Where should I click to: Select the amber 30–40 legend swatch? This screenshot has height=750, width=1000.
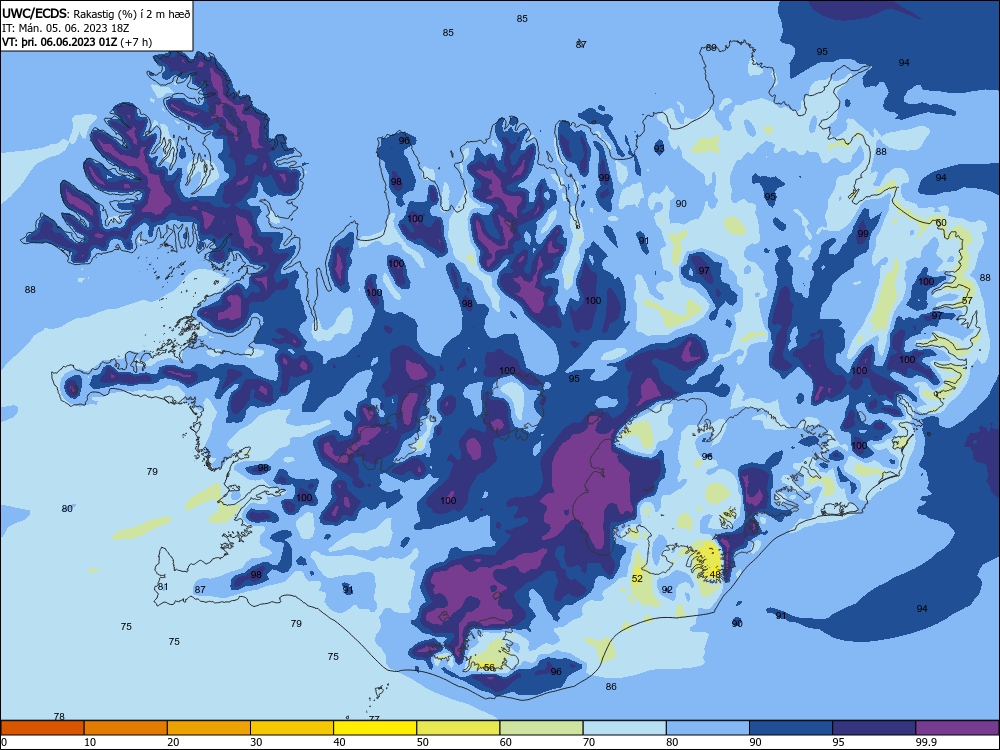[292, 728]
